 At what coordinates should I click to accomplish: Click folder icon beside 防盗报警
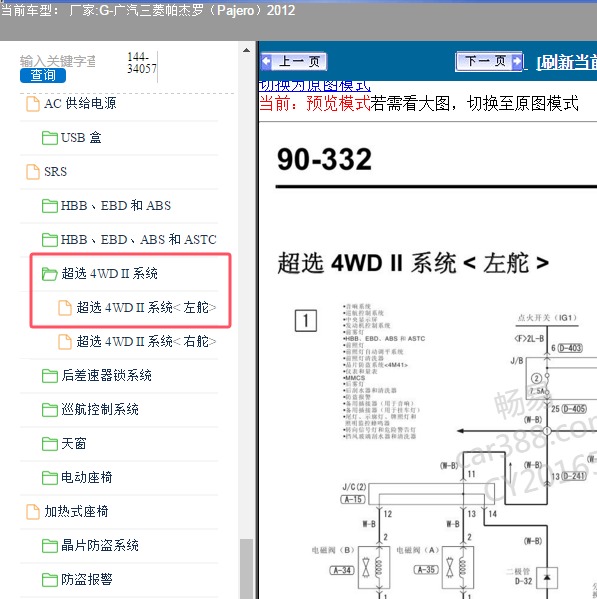(x=50, y=580)
